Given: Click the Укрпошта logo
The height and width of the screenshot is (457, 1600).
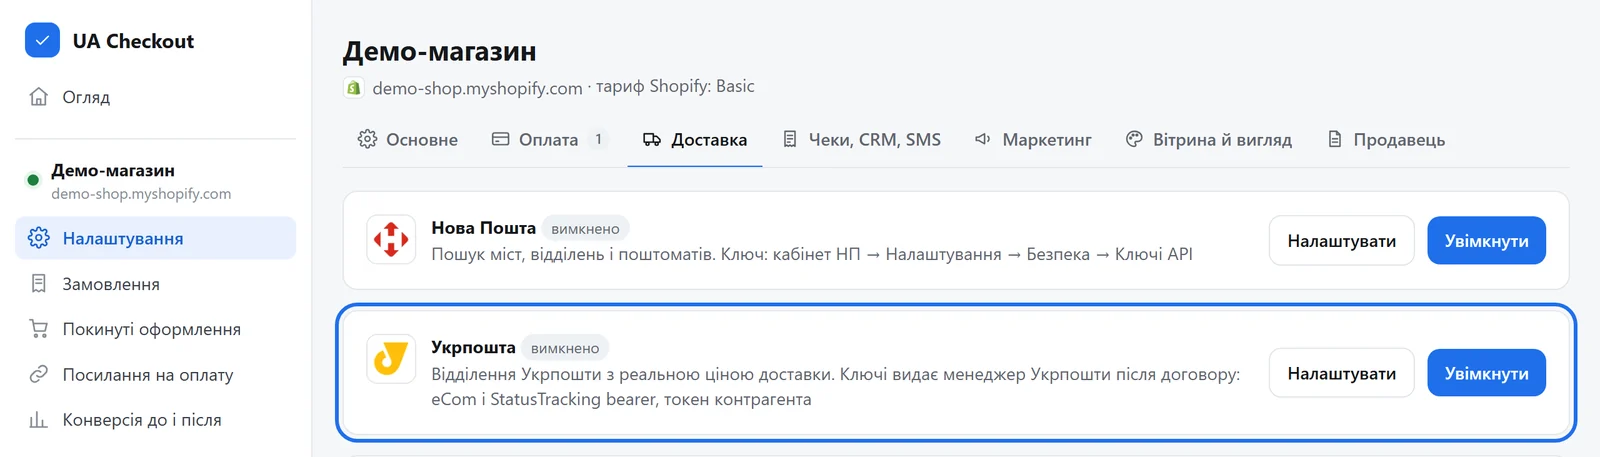Looking at the screenshot, I should point(391,359).
